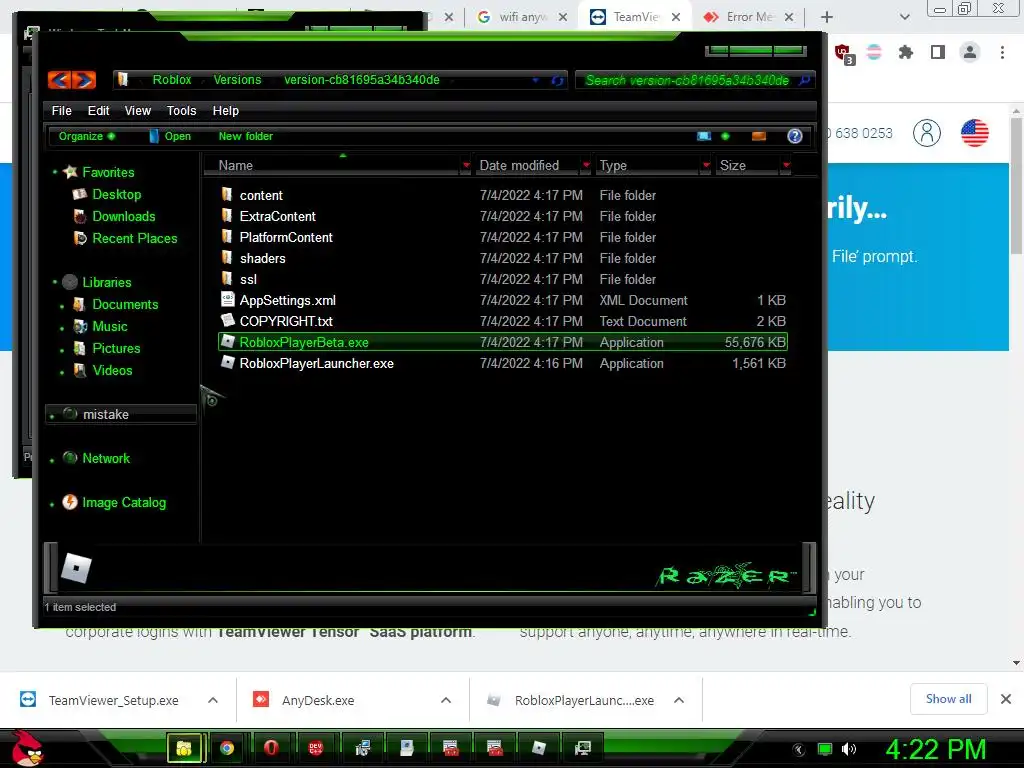The height and width of the screenshot is (768, 1024).
Task: Select the content folder icon
Action: tap(227, 195)
